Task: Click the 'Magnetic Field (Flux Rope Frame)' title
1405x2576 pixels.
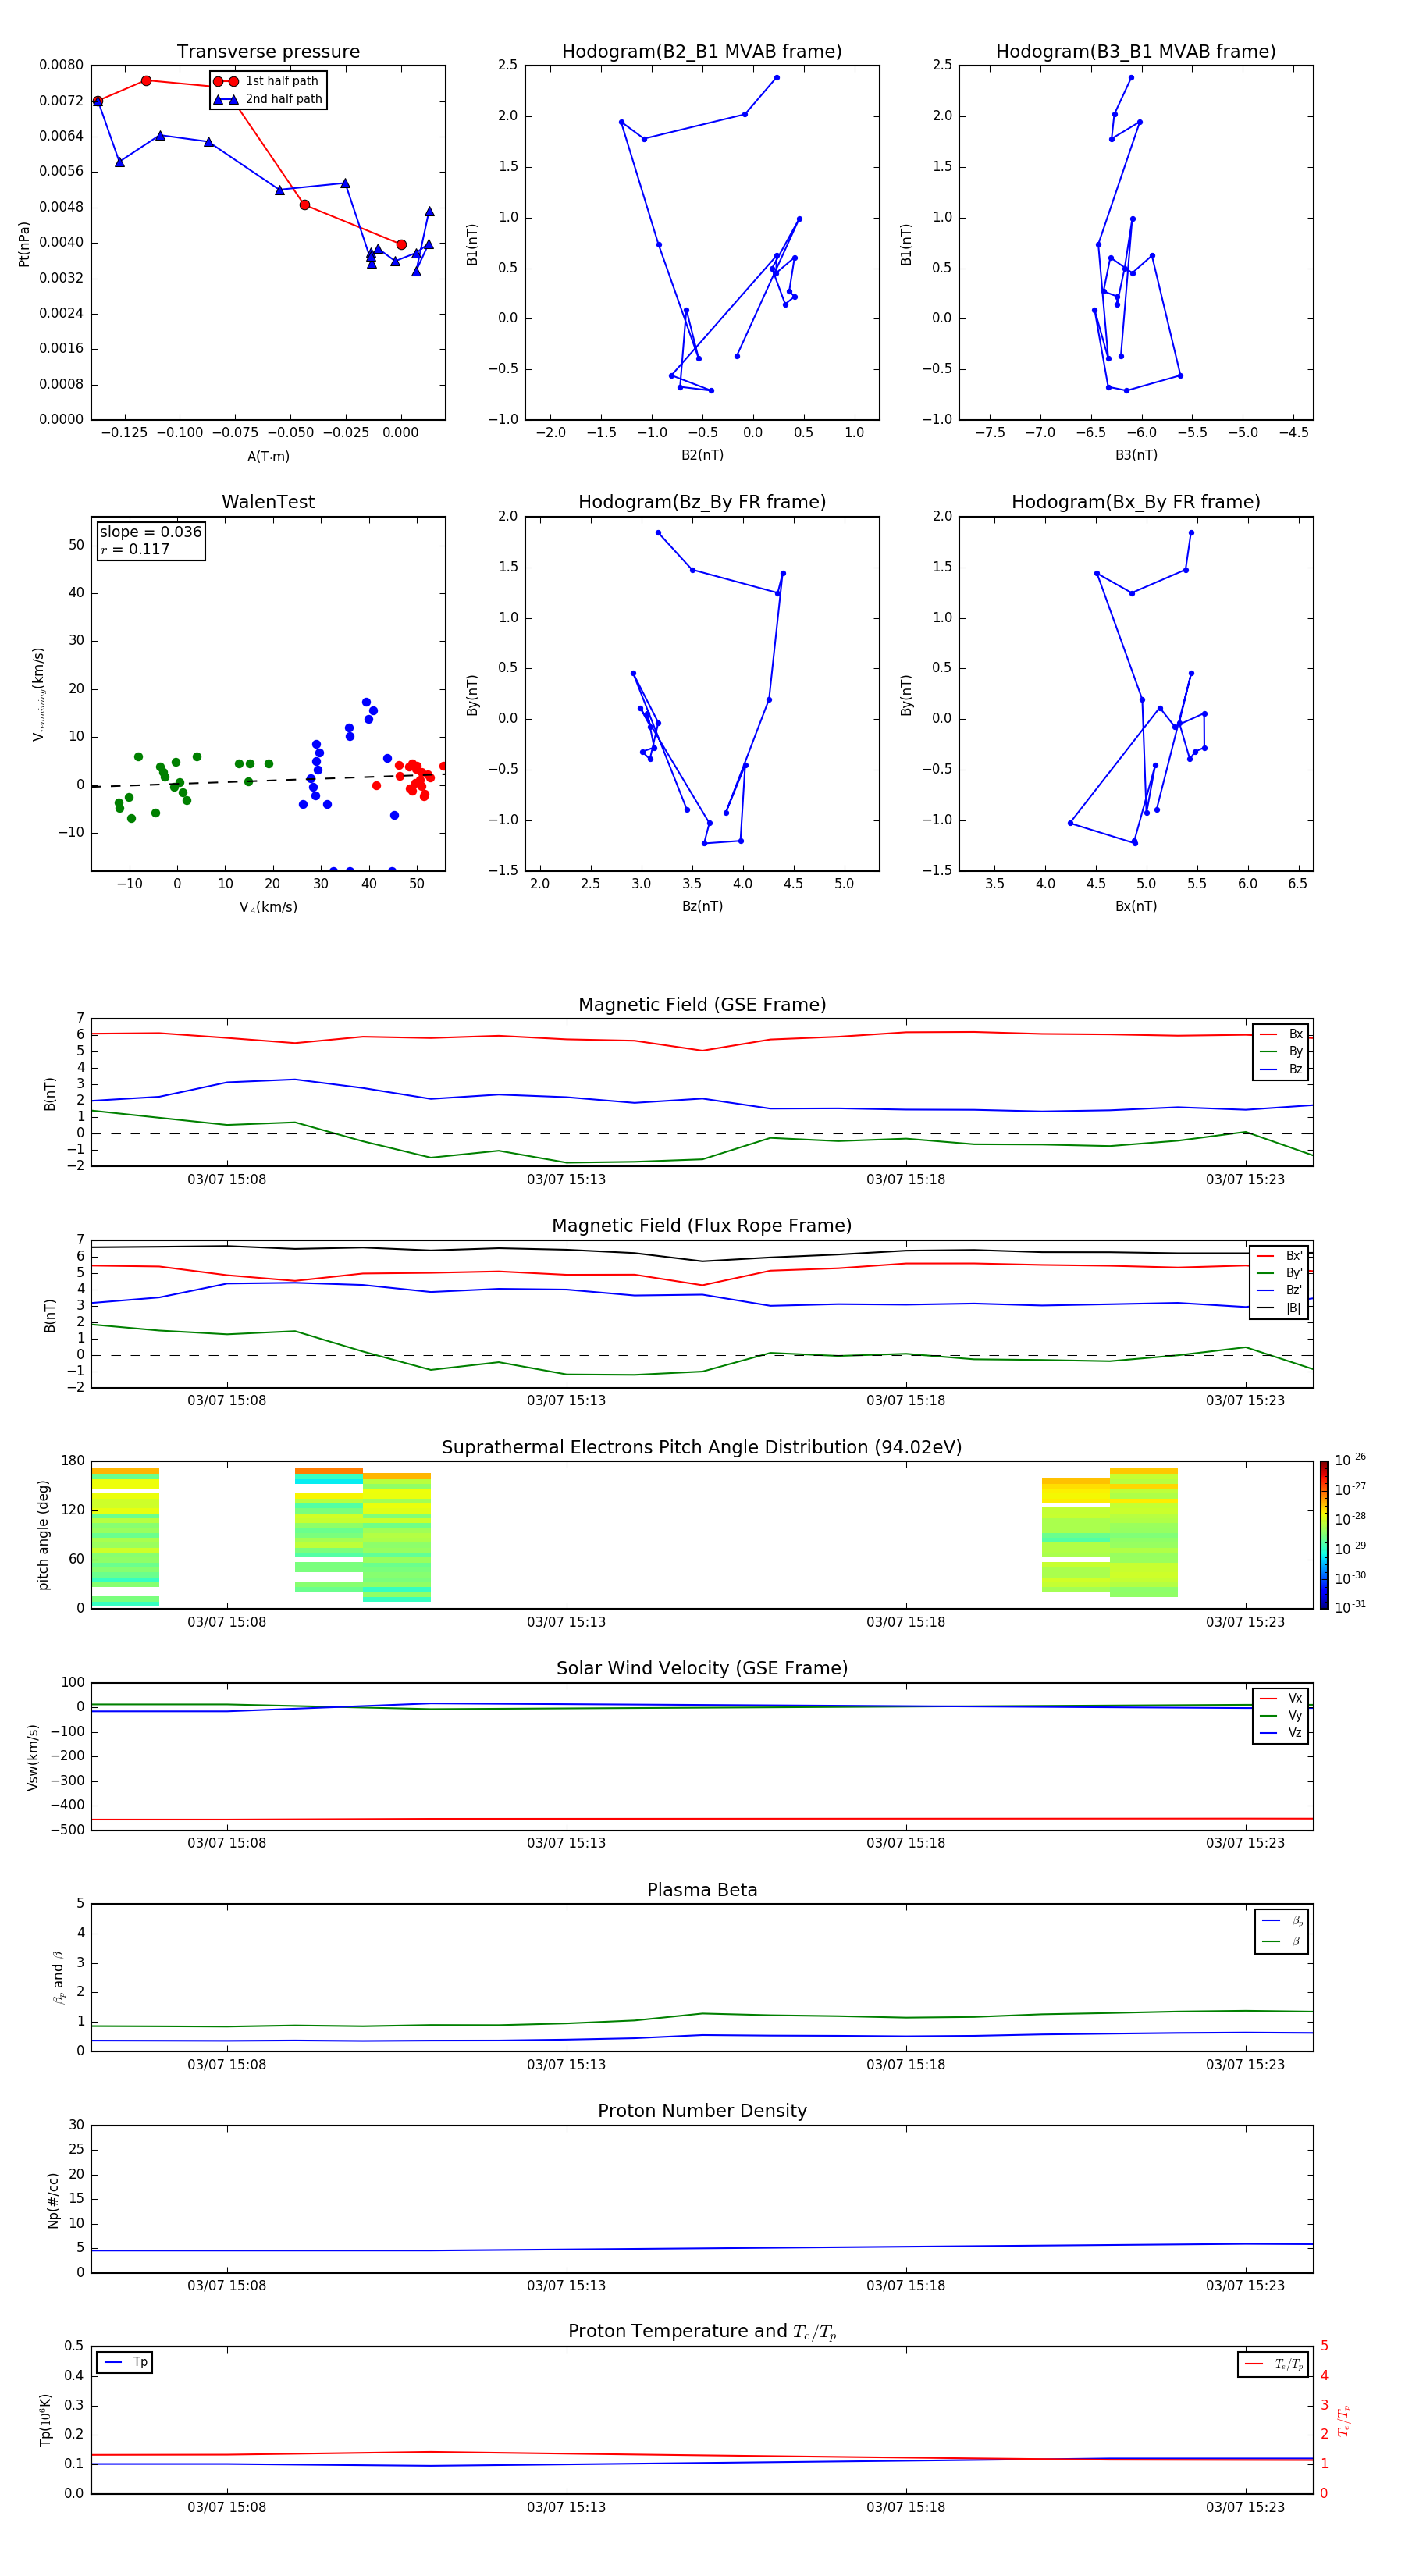Action: tap(702, 1226)
